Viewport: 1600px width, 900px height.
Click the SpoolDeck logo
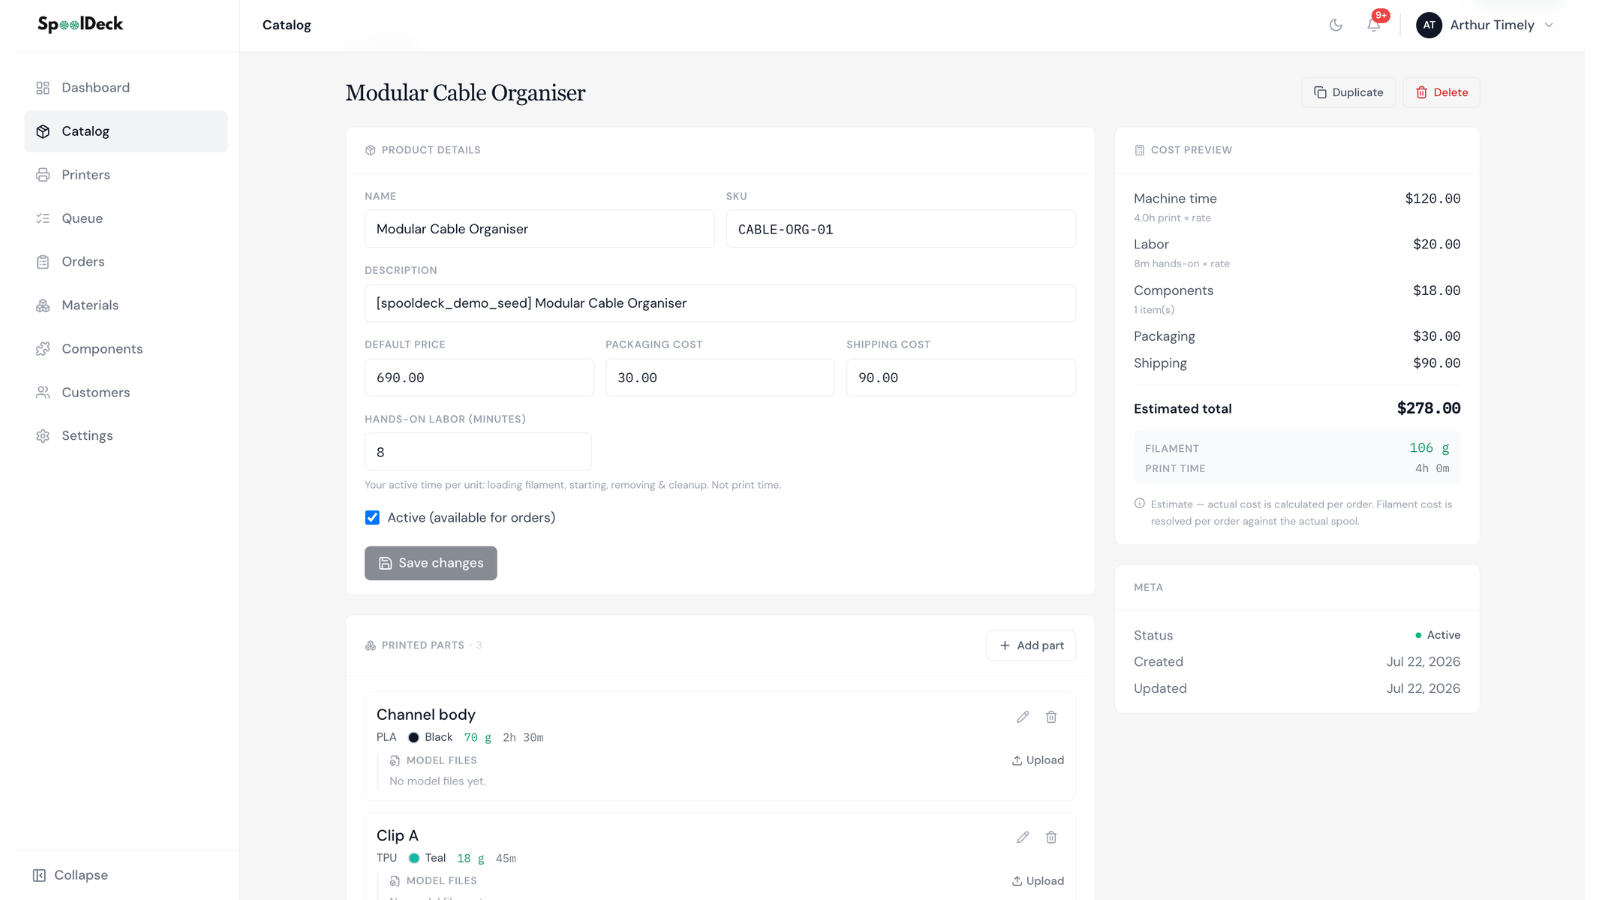point(80,24)
